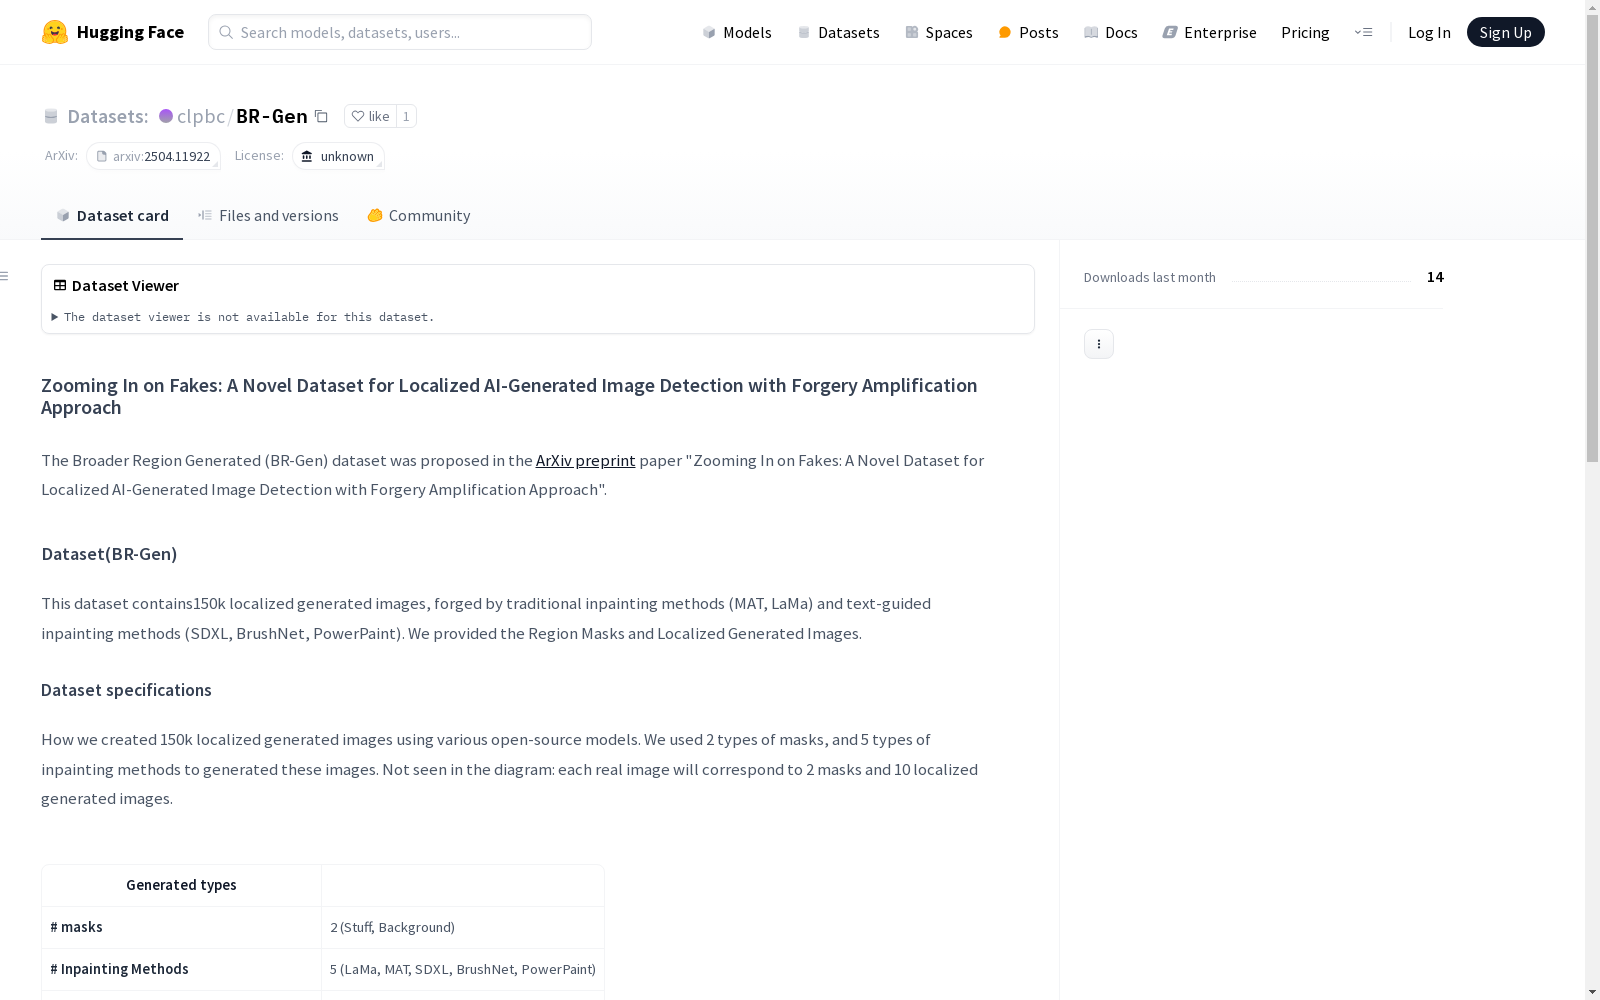1600x1000 pixels.
Task: Click the clpbc user avatar
Action: pyautogui.click(x=166, y=116)
